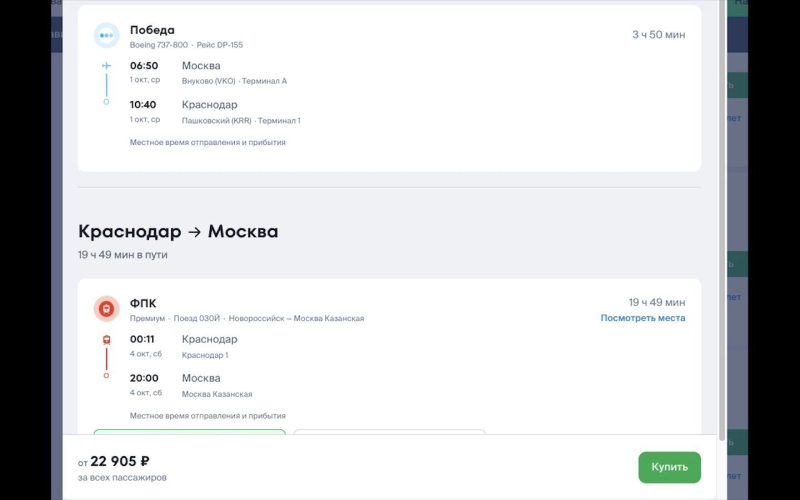The height and width of the screenshot is (500, 800).
Task: Click the Краснодар → Москва section heading
Action: 178,232
